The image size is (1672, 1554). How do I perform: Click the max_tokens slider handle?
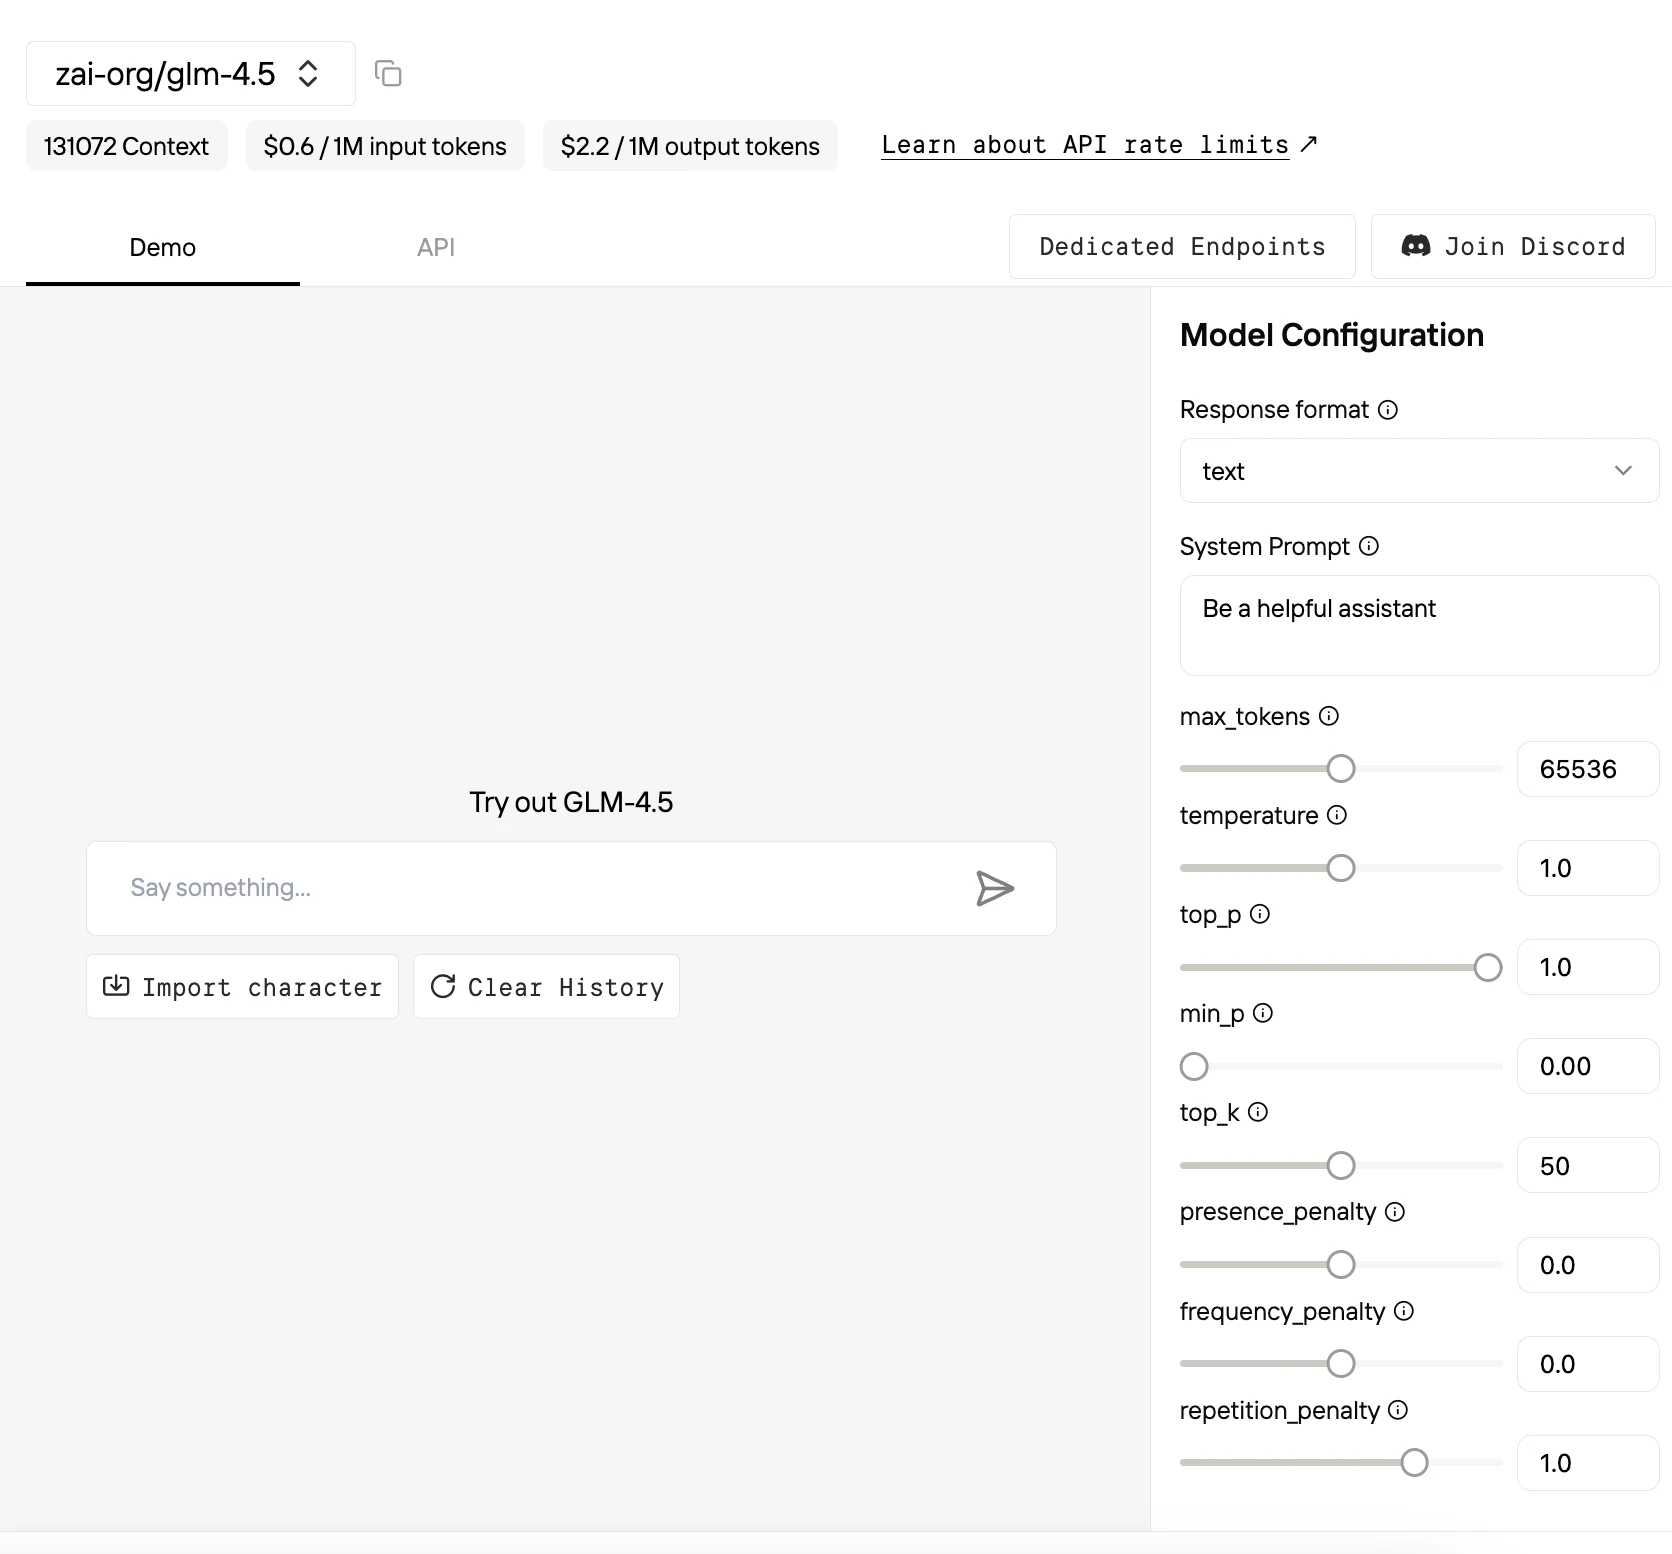pyautogui.click(x=1341, y=769)
